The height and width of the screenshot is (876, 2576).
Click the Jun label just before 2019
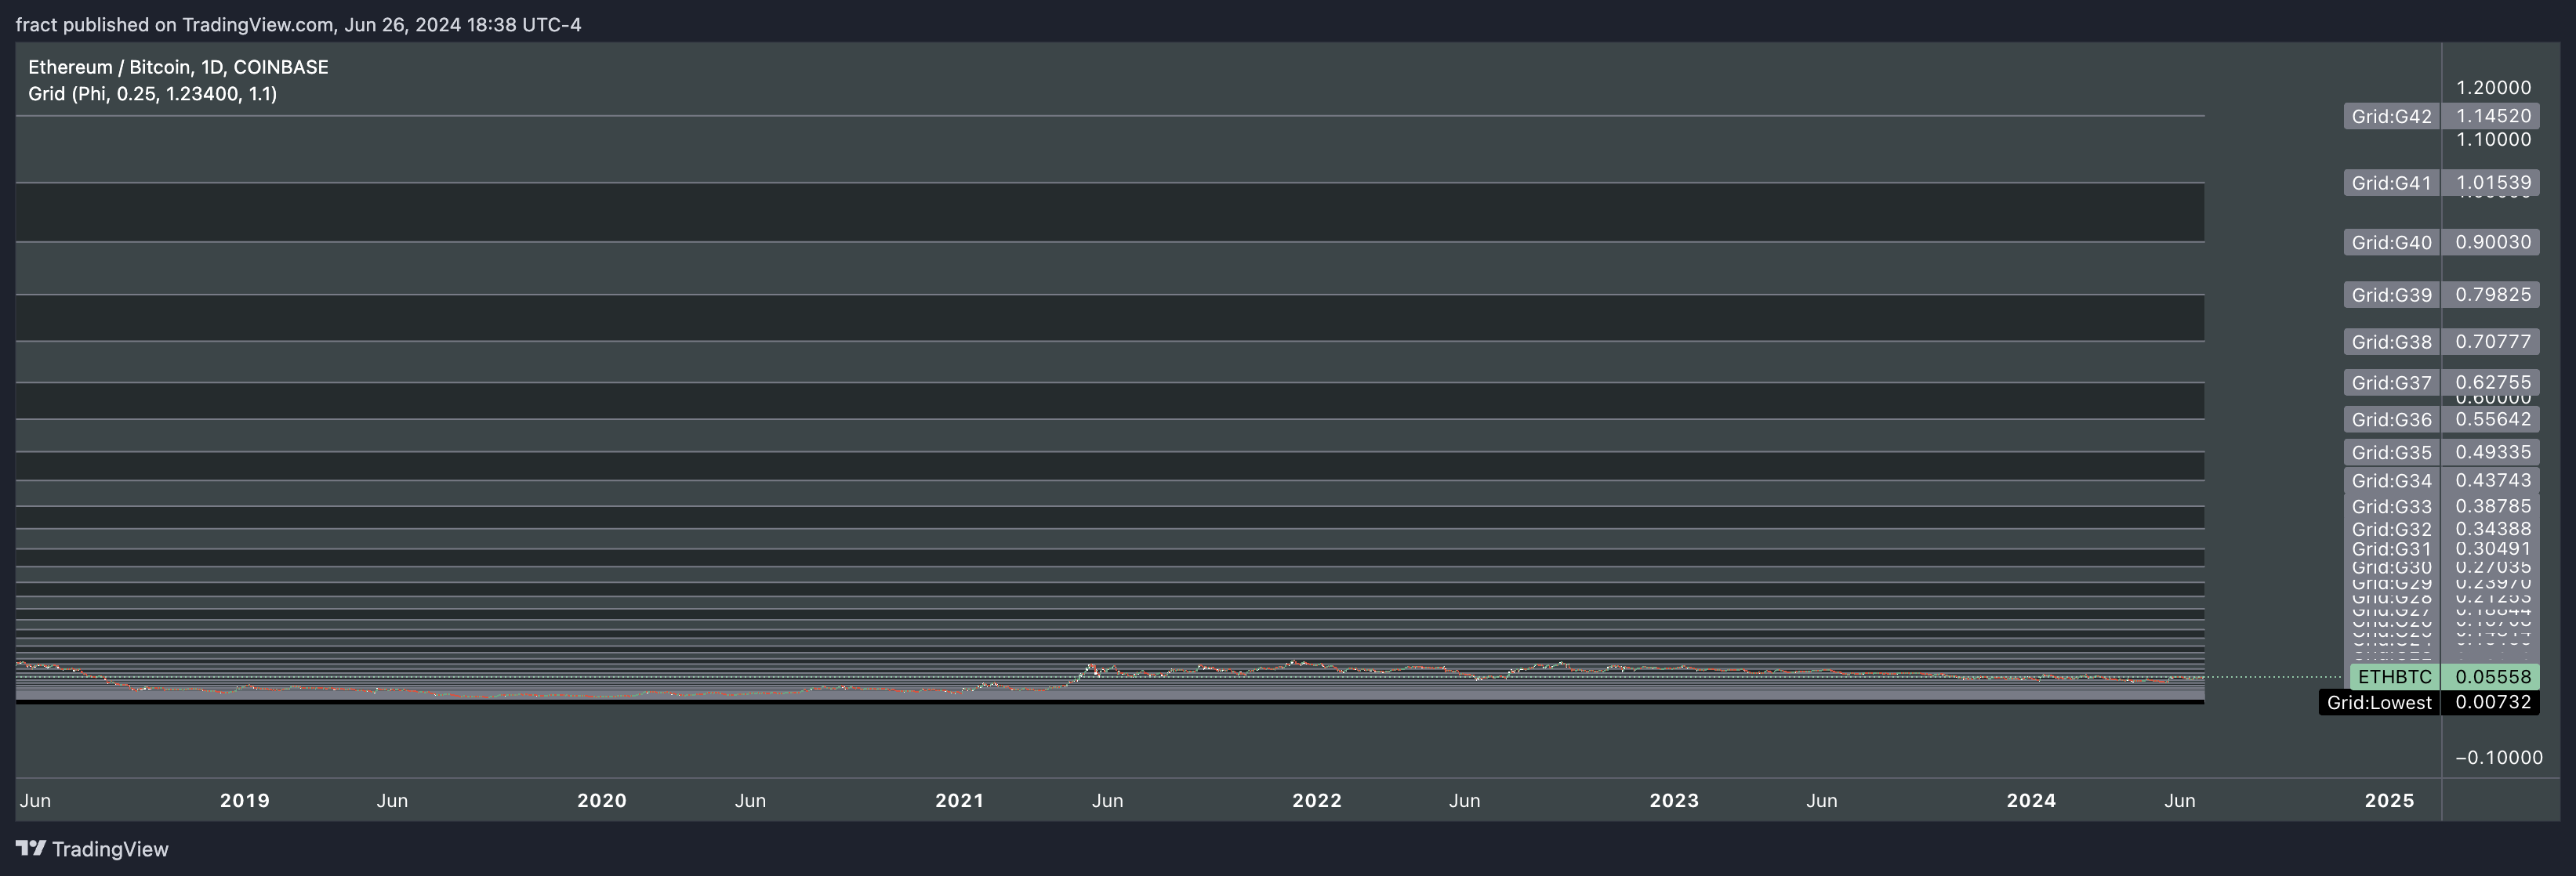click(x=36, y=800)
